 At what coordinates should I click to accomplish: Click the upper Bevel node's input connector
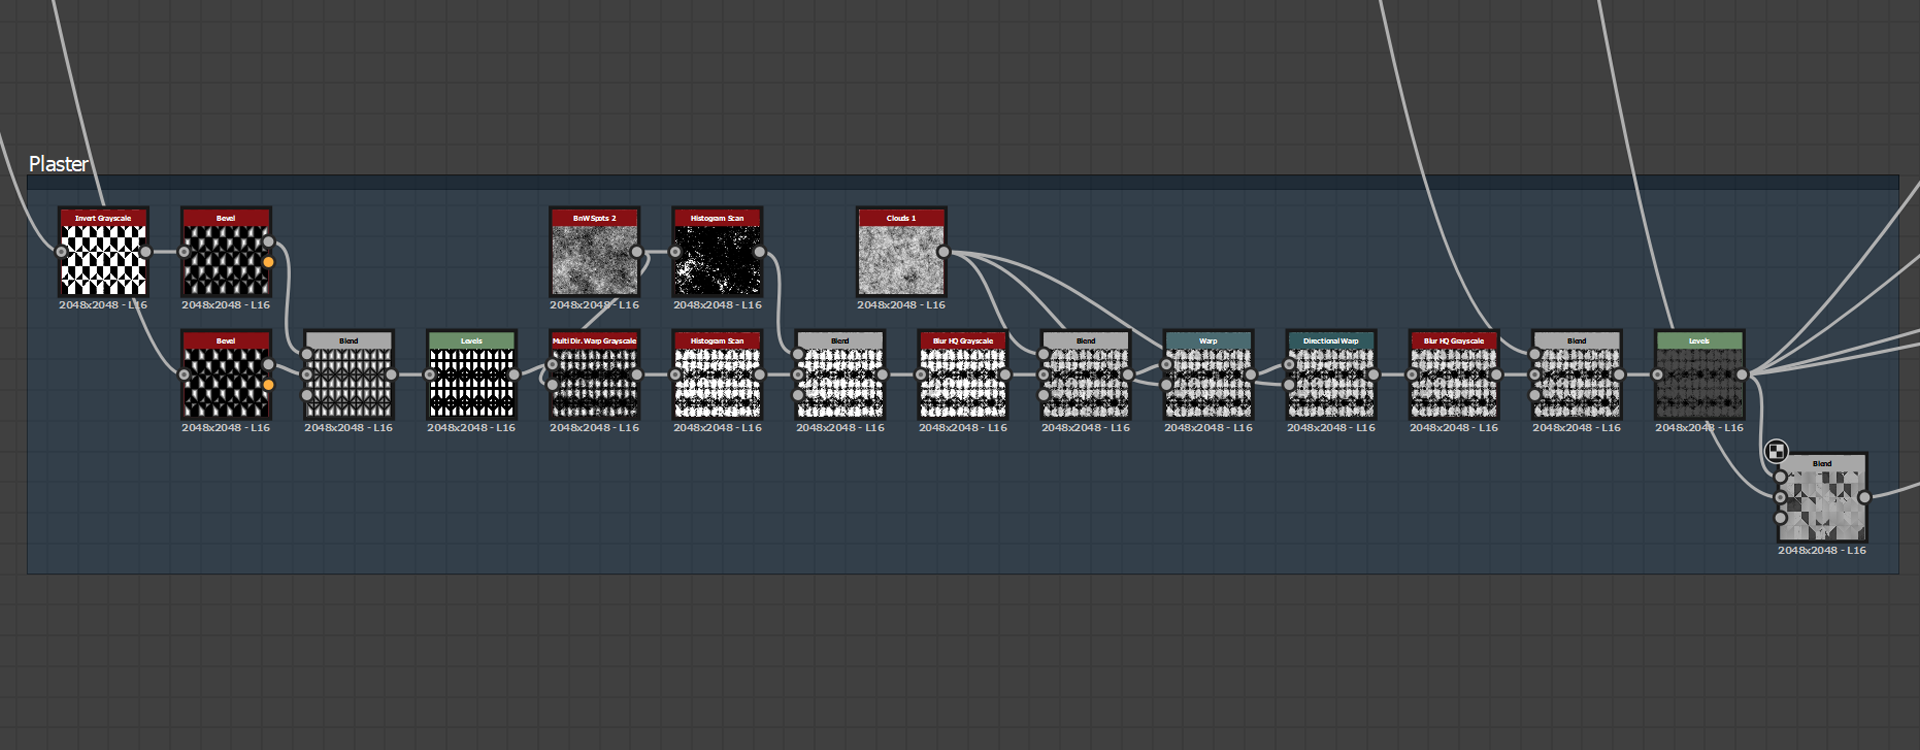184,252
